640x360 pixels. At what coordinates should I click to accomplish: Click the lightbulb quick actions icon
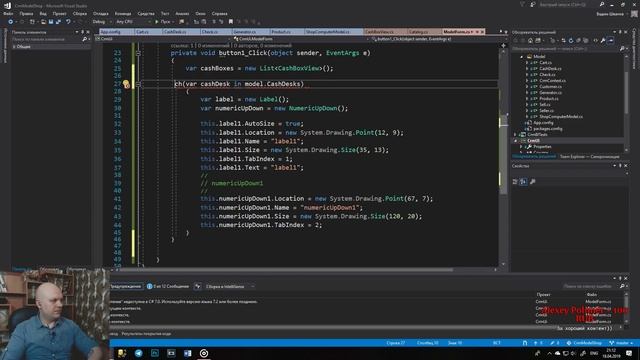[126, 84]
